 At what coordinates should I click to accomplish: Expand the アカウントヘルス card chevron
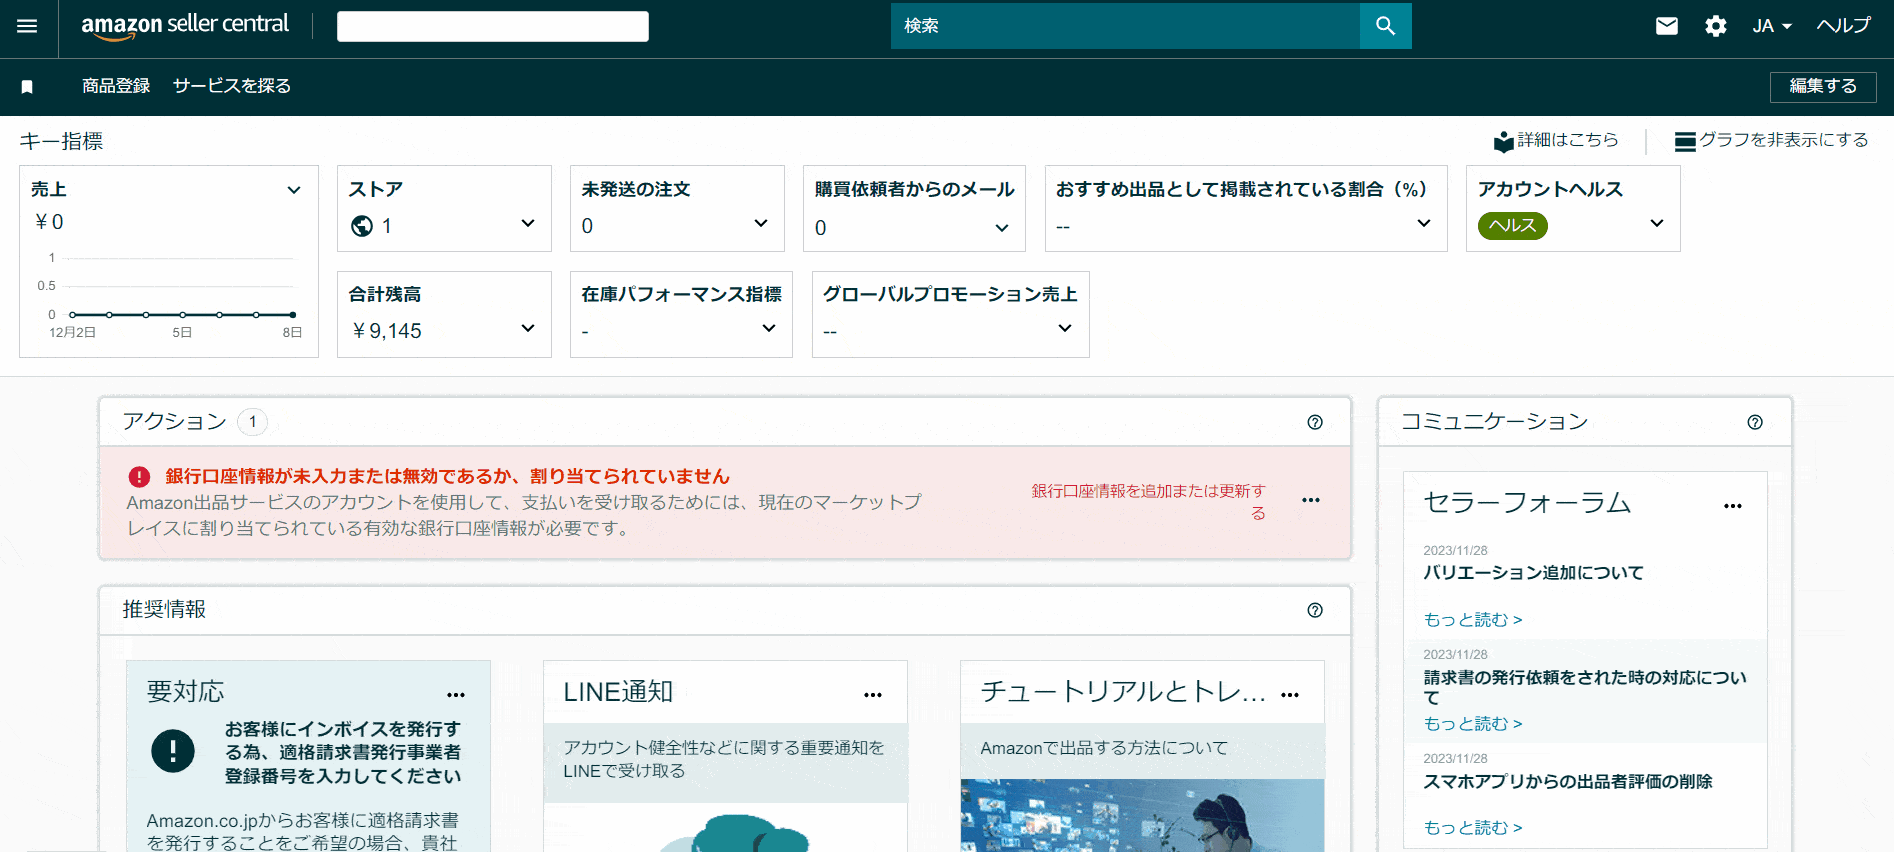click(x=1656, y=223)
